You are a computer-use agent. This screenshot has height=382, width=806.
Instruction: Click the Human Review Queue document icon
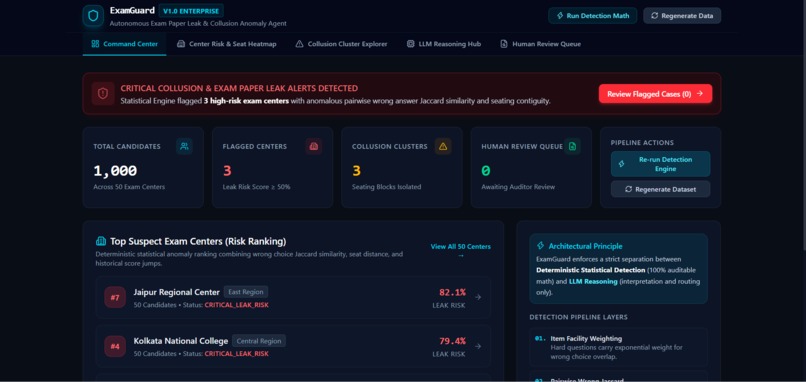coord(572,147)
